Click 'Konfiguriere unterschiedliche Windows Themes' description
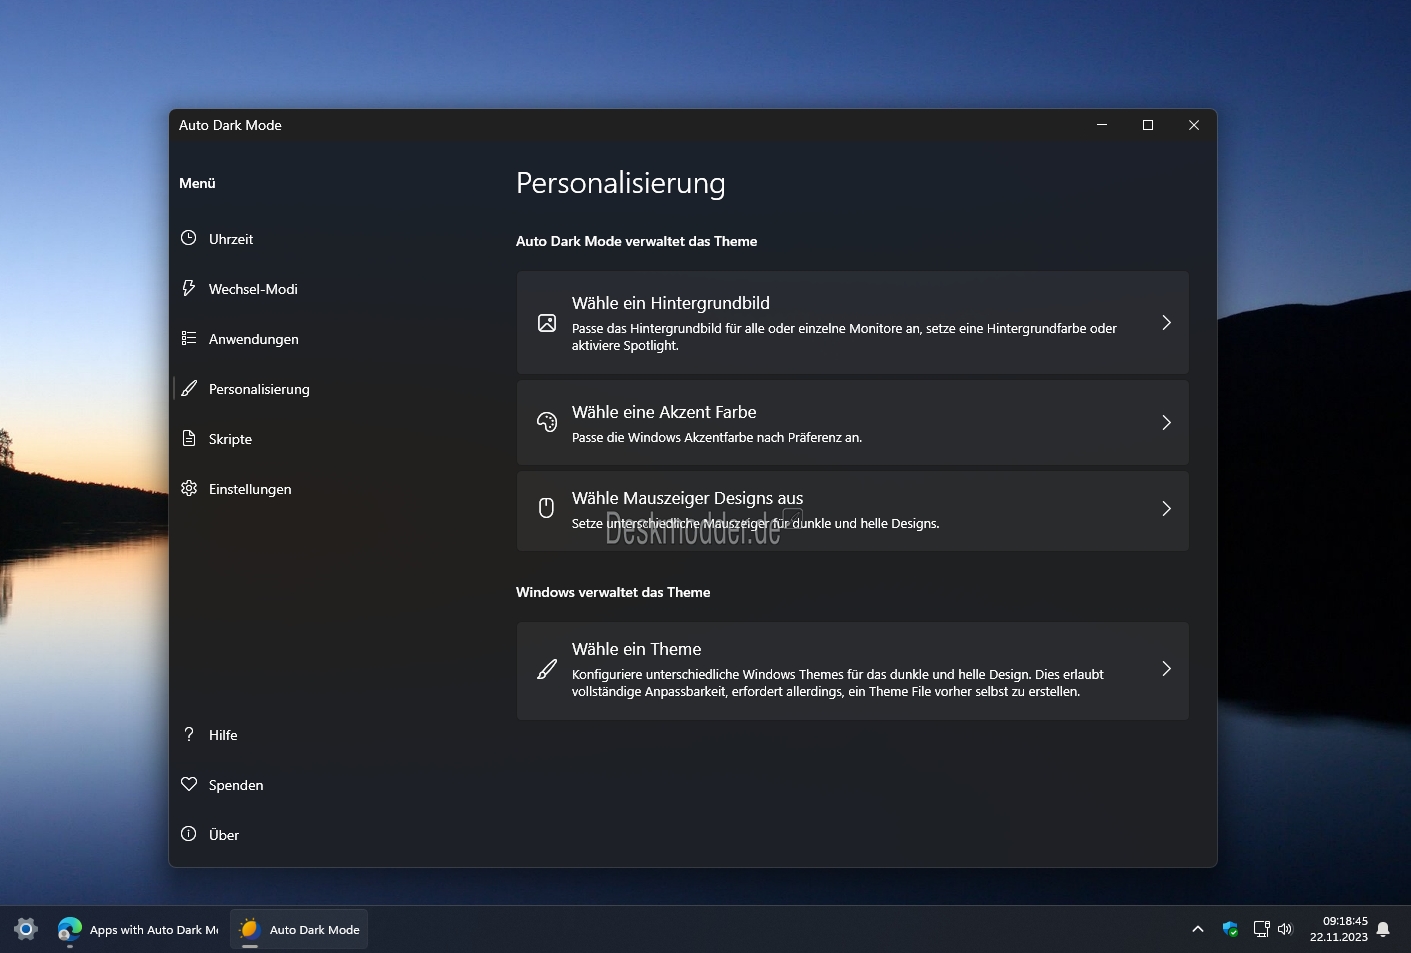This screenshot has width=1411, height=953. (x=838, y=683)
